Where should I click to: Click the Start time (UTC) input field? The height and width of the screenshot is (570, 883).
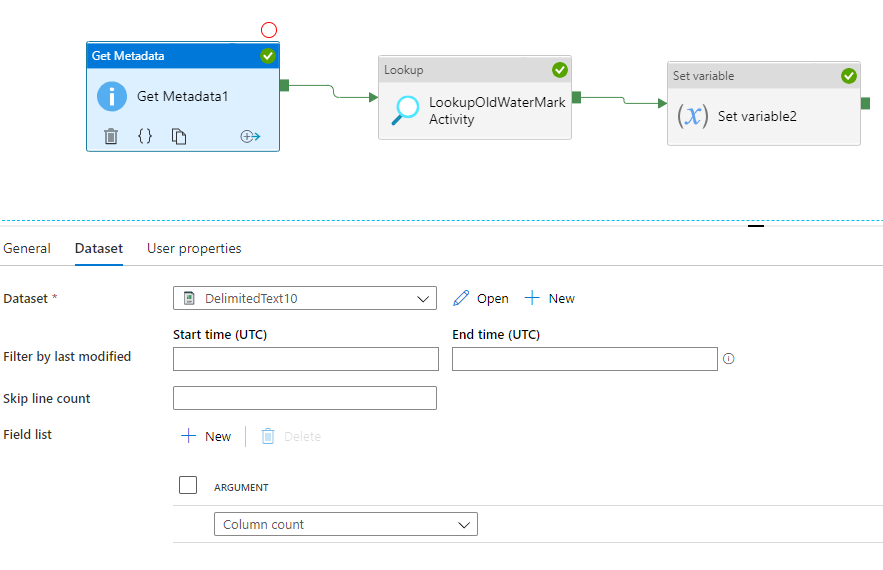306,359
